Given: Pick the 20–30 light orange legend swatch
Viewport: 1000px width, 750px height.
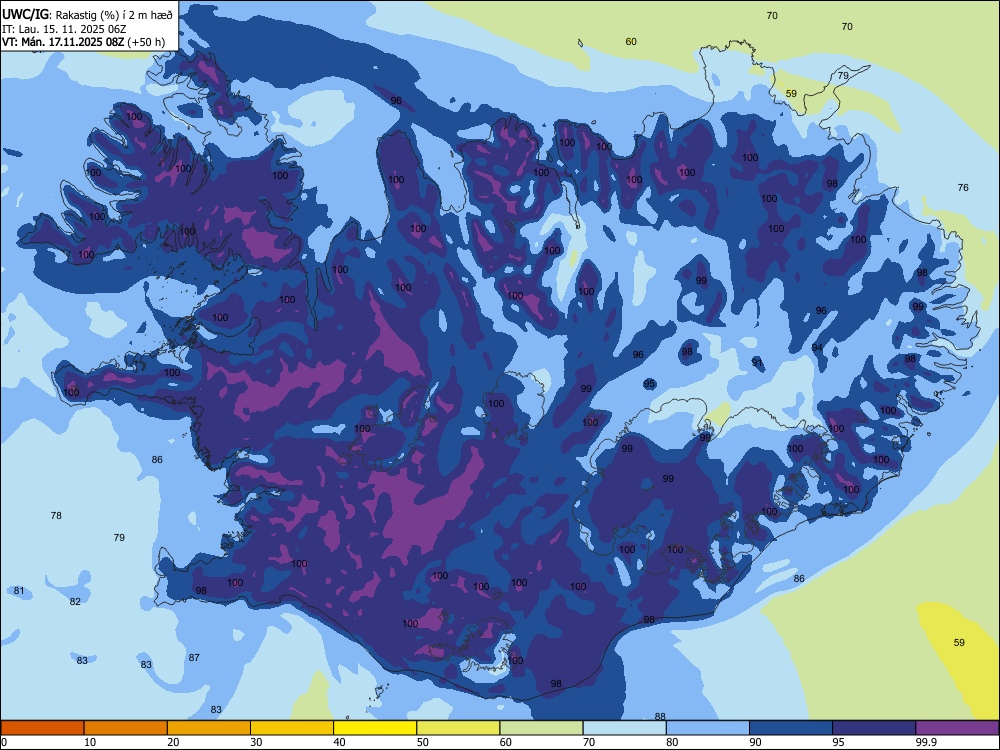Looking at the screenshot, I should tap(209, 728).
